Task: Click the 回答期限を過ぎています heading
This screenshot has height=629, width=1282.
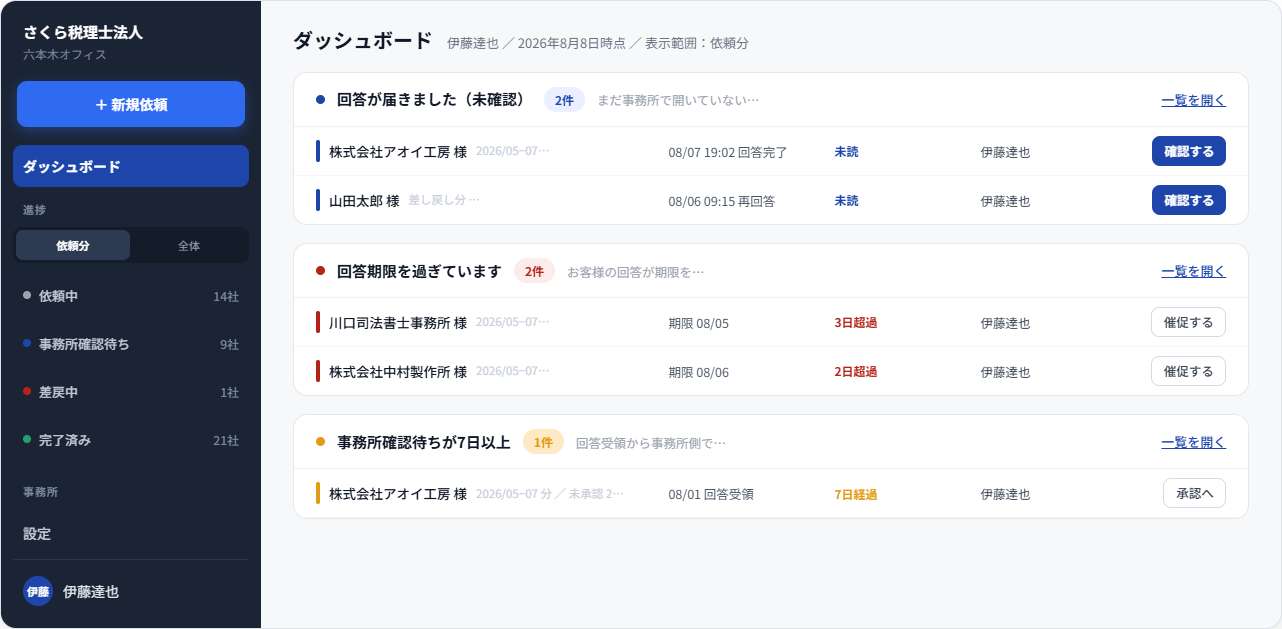Action: click(x=419, y=271)
